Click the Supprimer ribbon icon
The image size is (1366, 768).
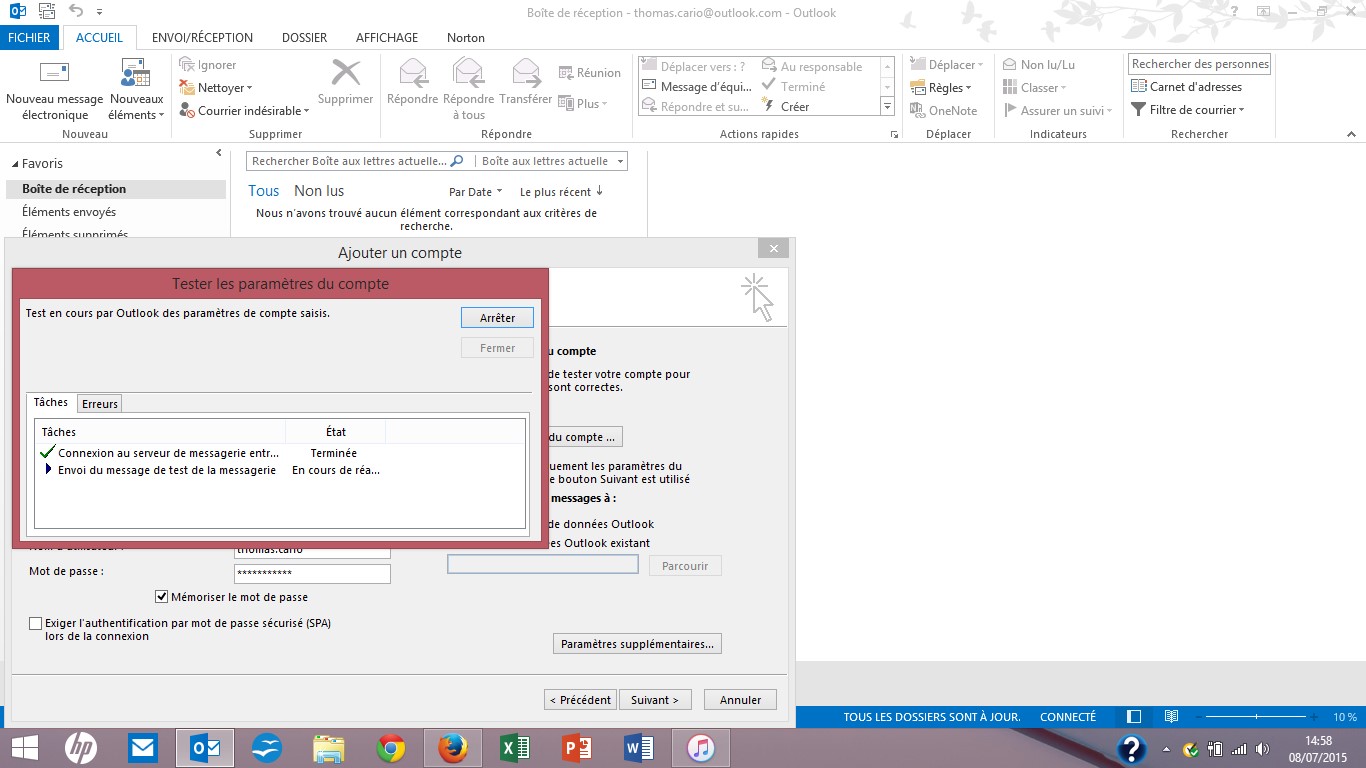345,75
